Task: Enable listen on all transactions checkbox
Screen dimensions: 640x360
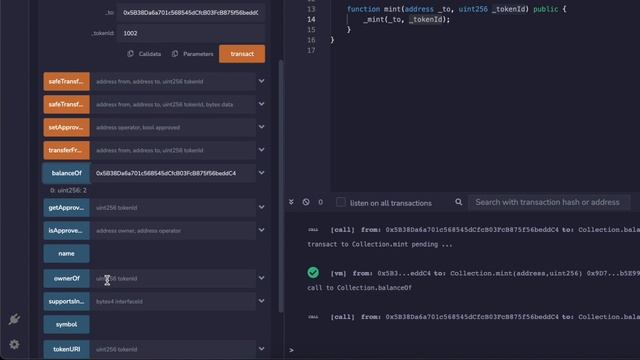Action: click(x=340, y=202)
